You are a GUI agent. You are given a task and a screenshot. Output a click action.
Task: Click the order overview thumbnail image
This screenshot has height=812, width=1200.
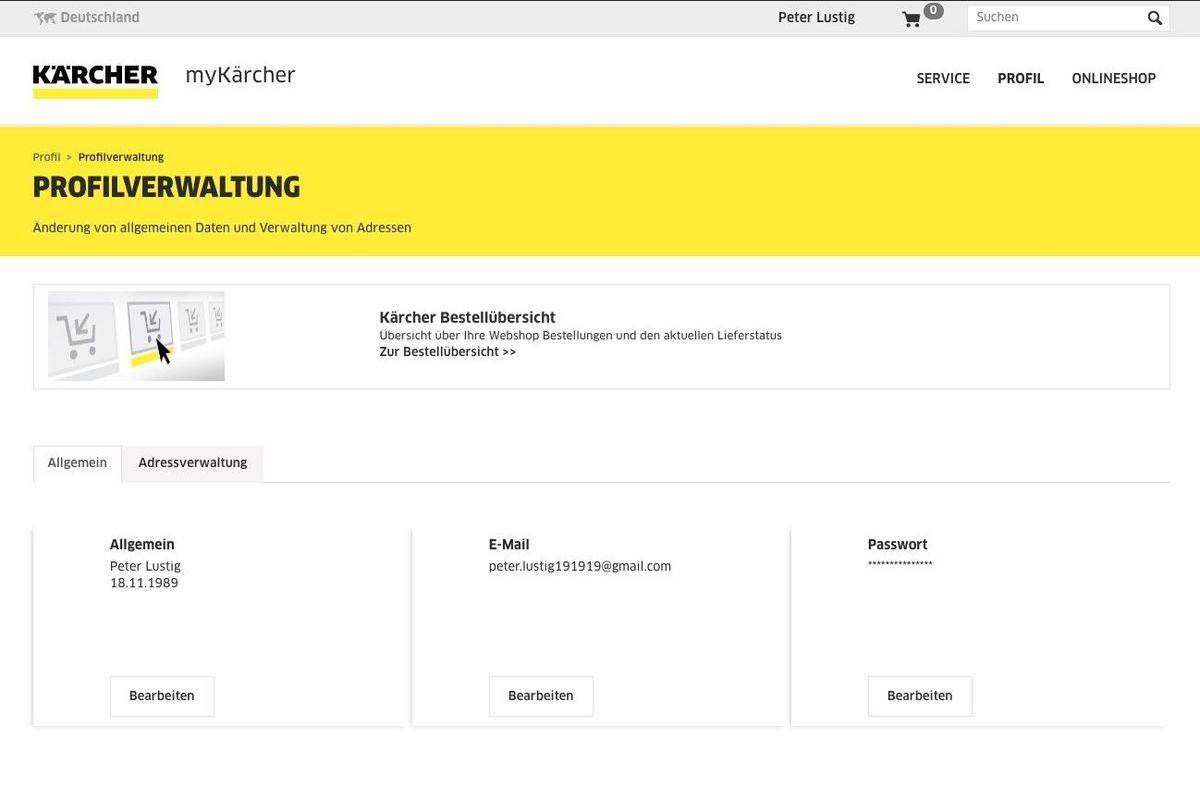pos(136,336)
